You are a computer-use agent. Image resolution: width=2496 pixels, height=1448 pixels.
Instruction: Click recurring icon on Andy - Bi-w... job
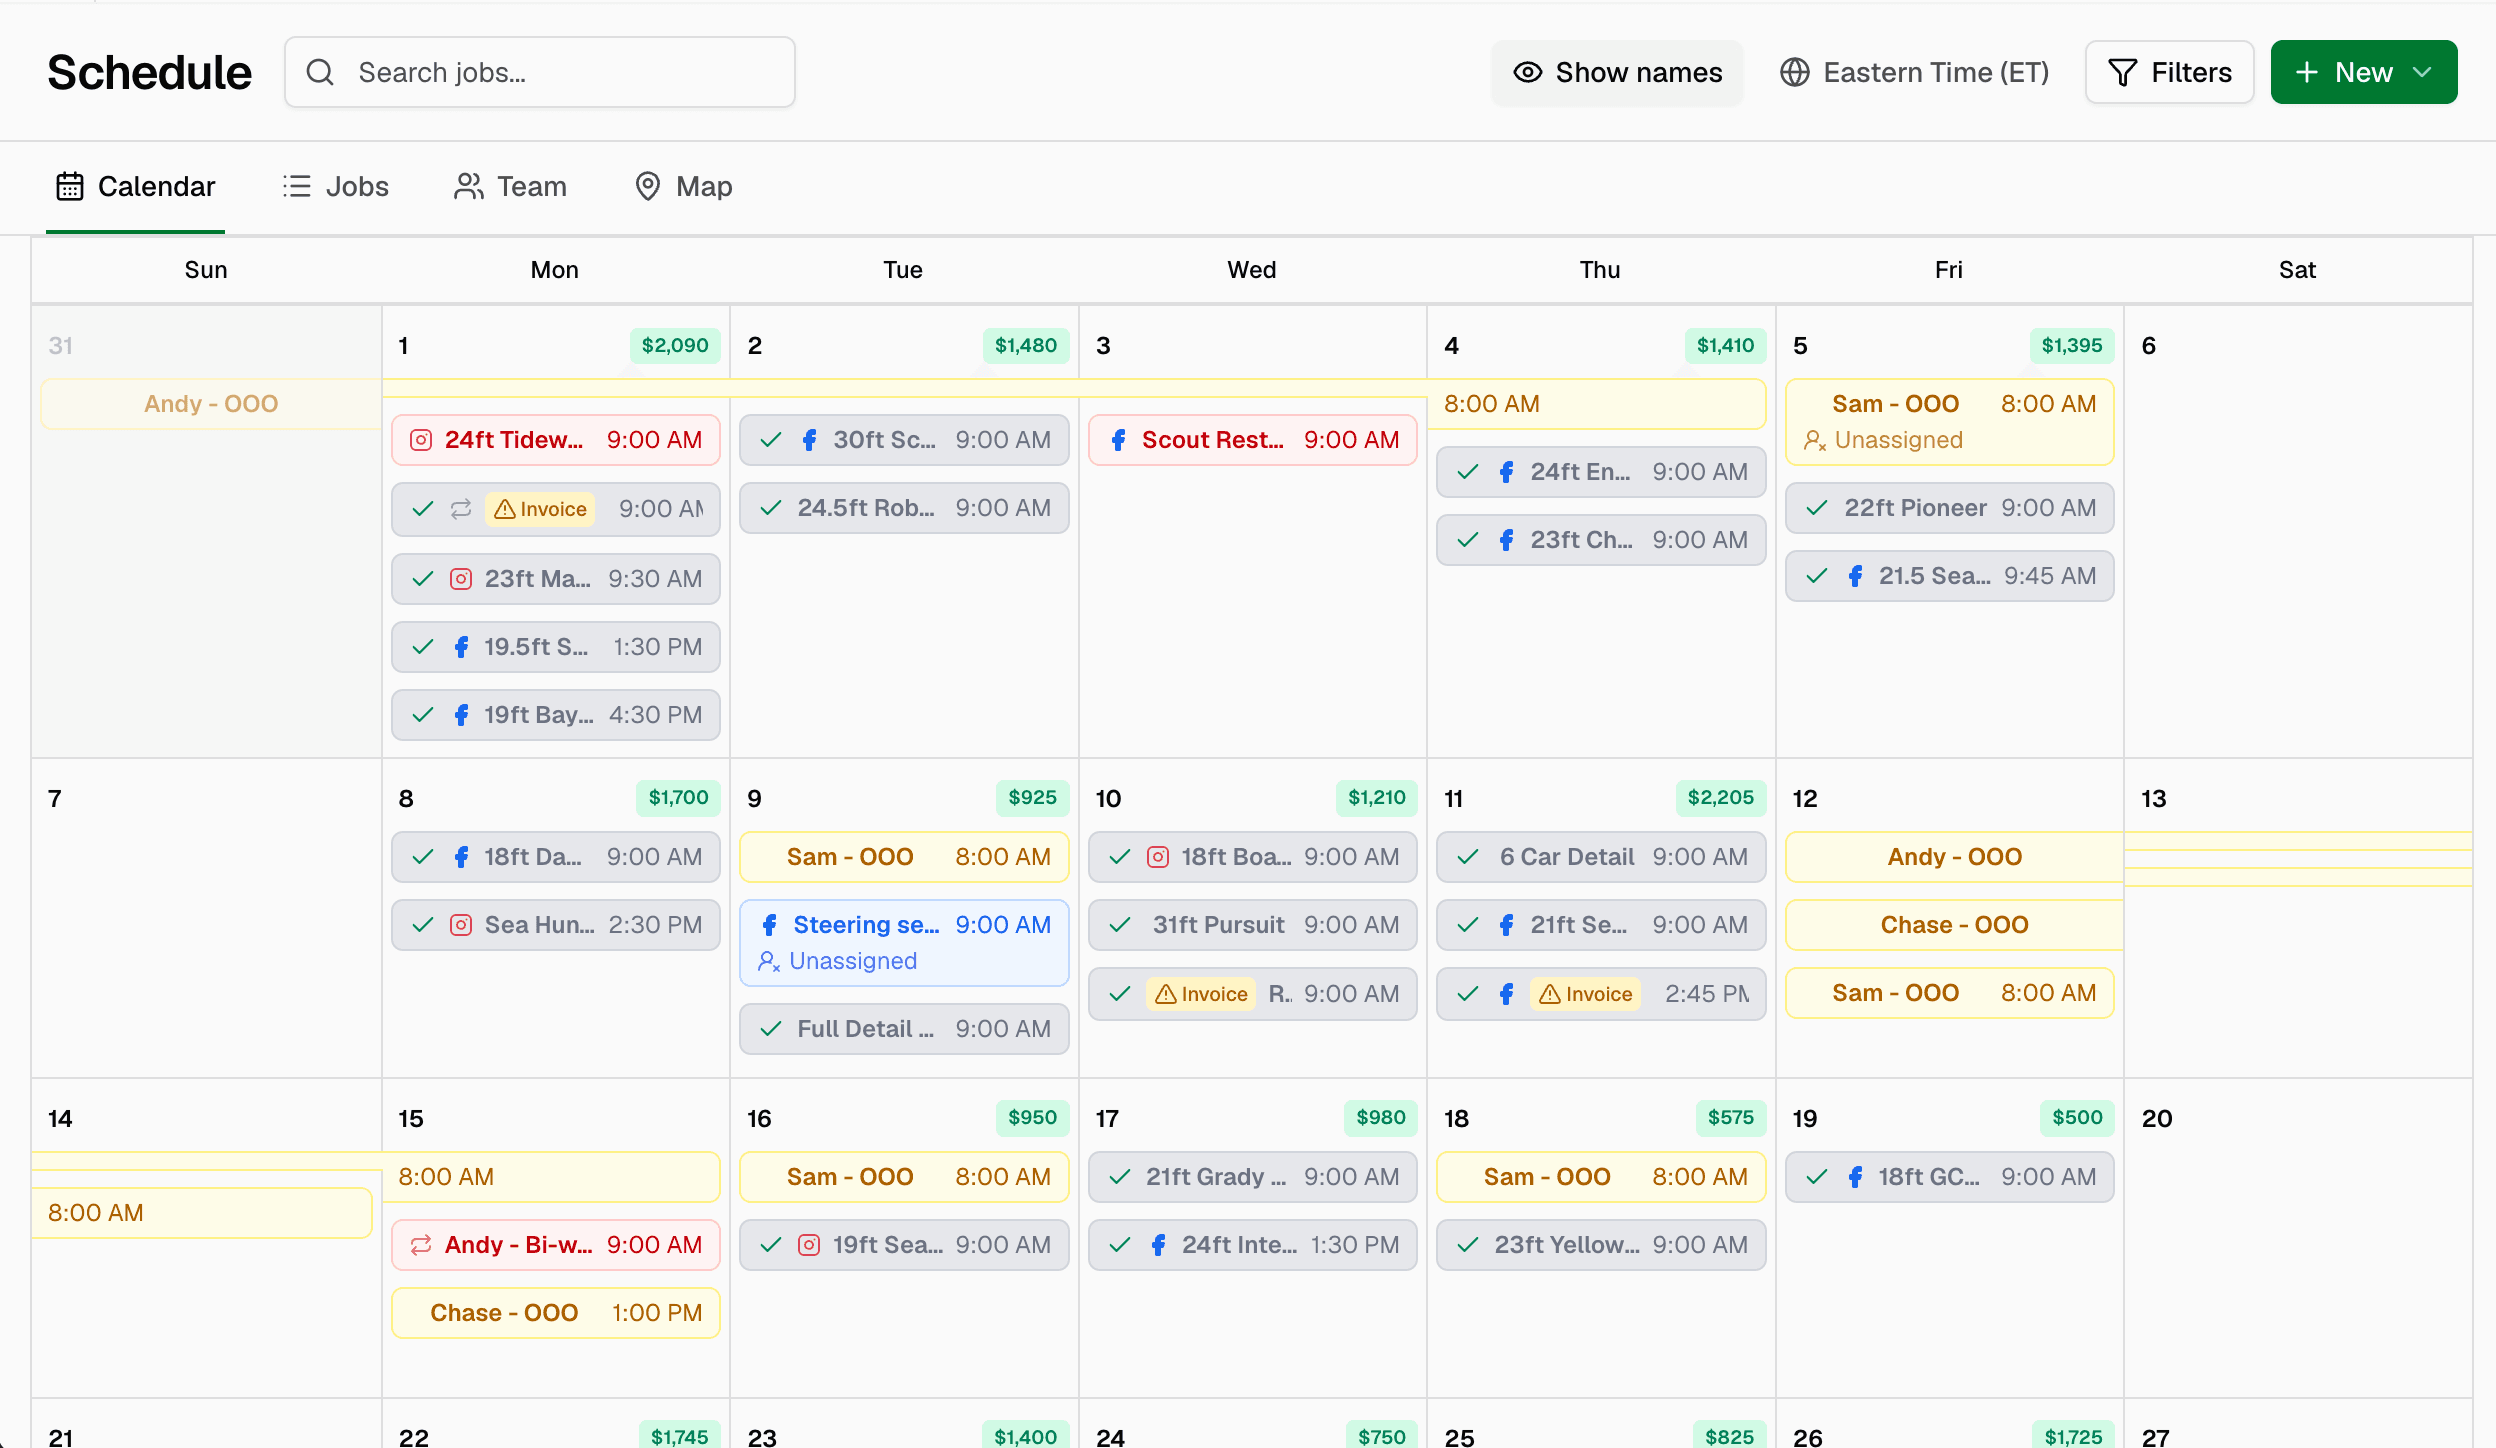coord(421,1245)
